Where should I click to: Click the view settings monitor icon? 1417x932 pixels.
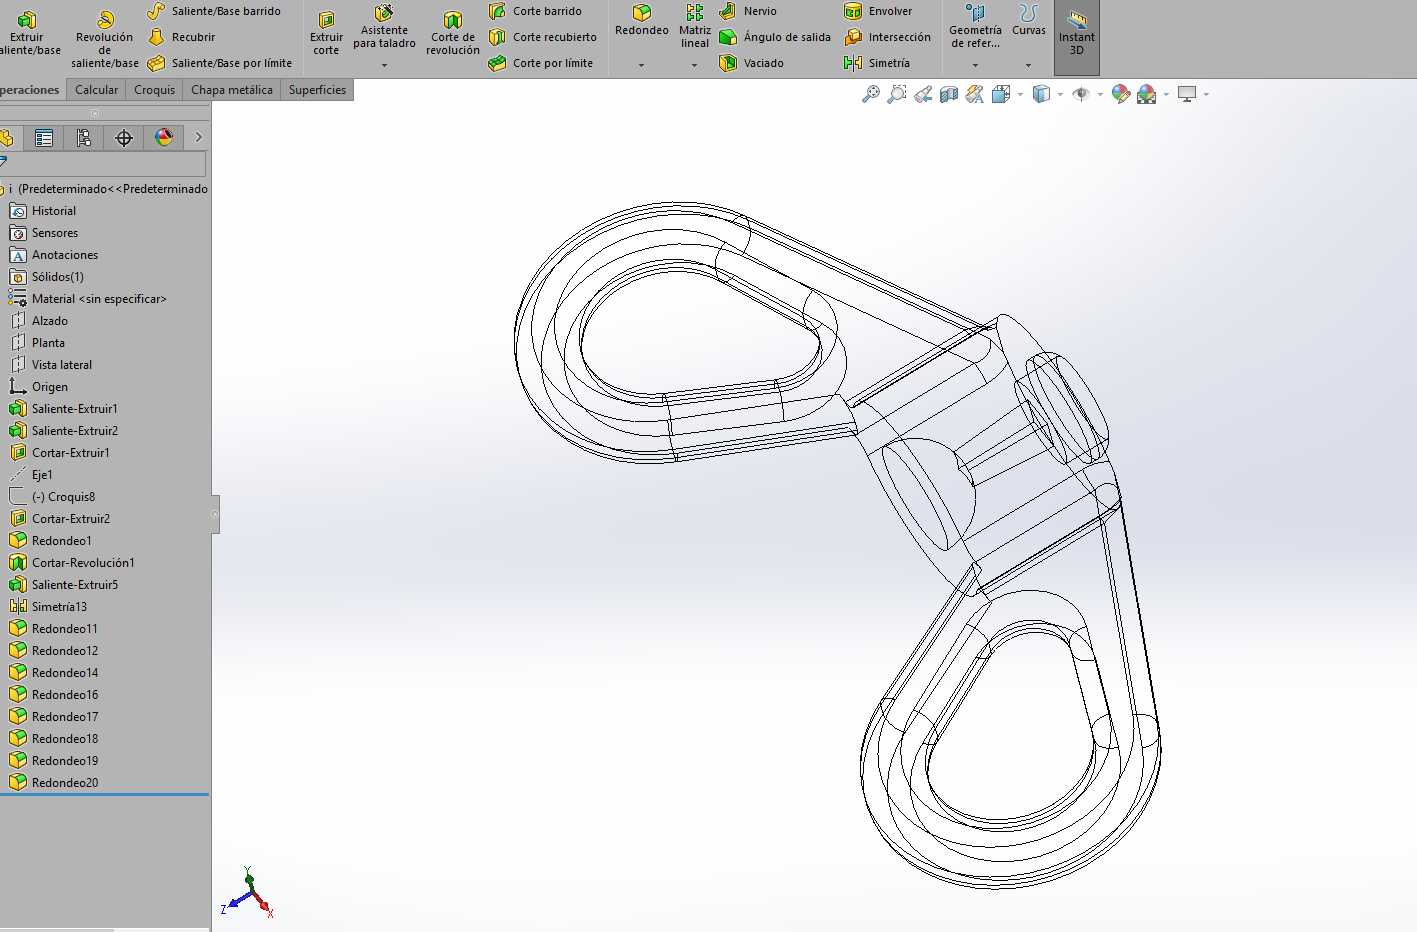pos(1187,94)
